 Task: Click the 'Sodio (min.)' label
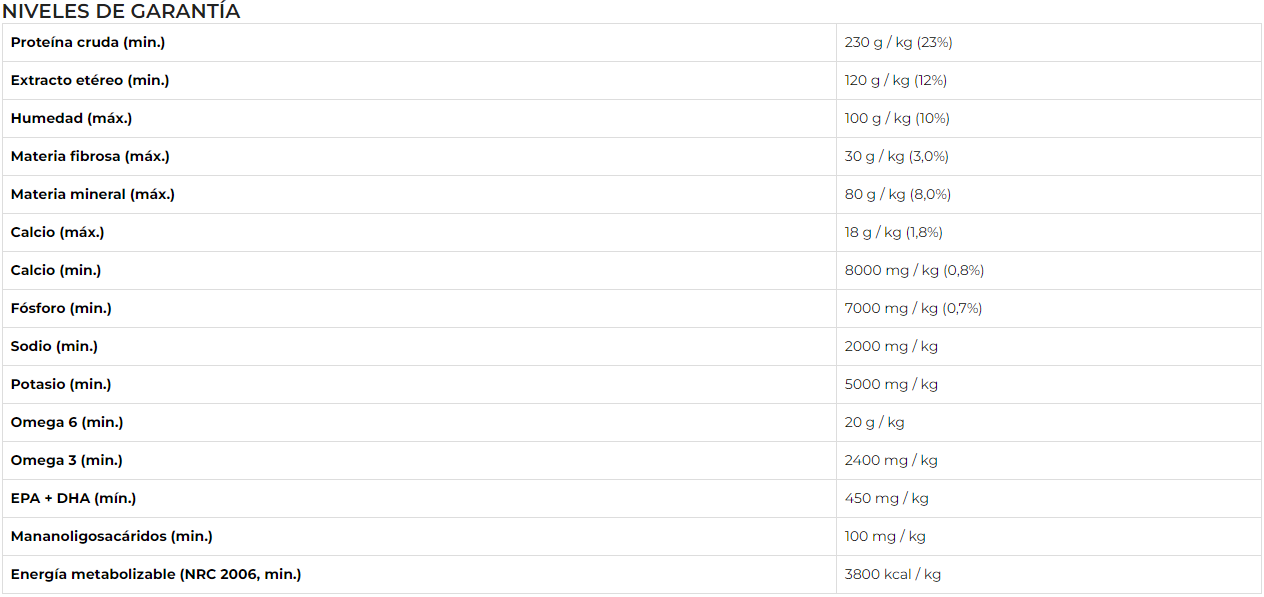click(54, 346)
